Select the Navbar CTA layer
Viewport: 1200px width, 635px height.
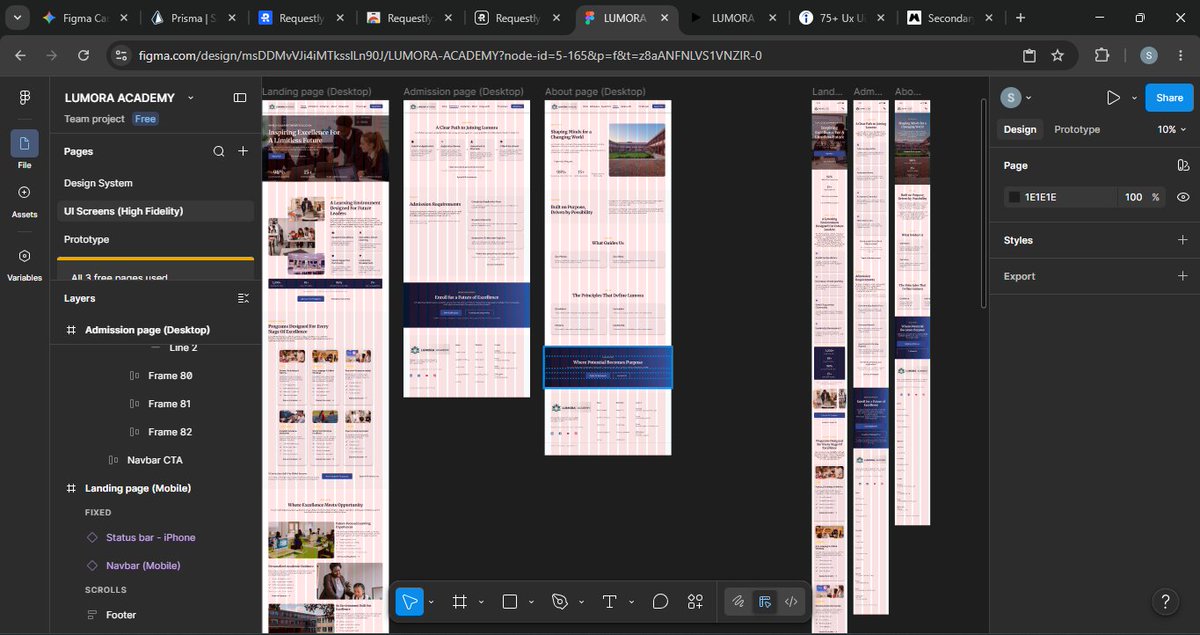coord(154,460)
